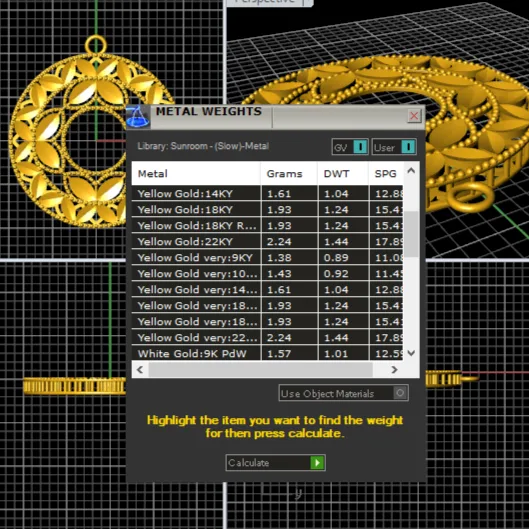Click the pendant side profile in front view
Screen dimensions: 529x529
pyautogui.click(x=74, y=386)
